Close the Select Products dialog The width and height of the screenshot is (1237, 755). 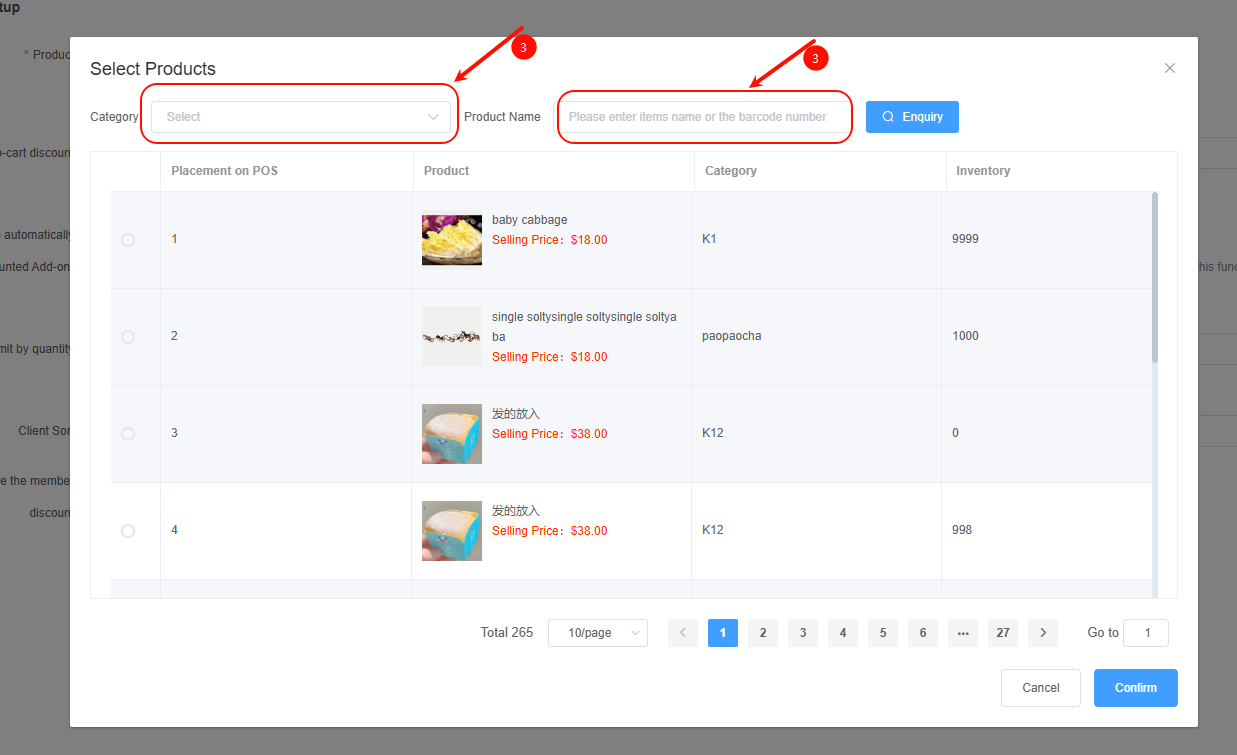click(1170, 68)
